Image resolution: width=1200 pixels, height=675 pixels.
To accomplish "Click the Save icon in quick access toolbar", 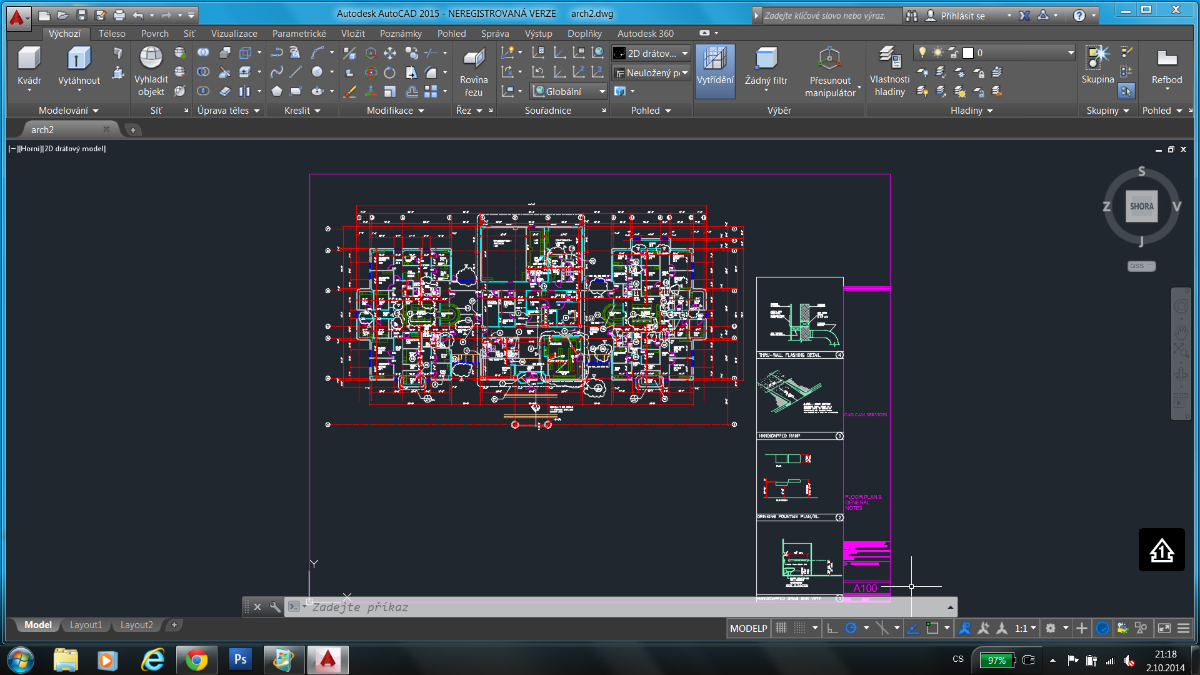I will [82, 15].
